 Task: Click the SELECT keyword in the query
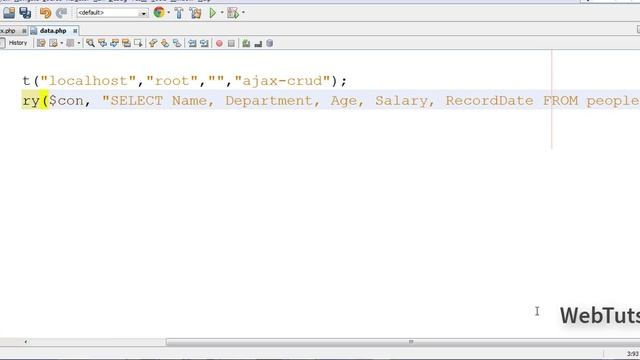coord(136,101)
